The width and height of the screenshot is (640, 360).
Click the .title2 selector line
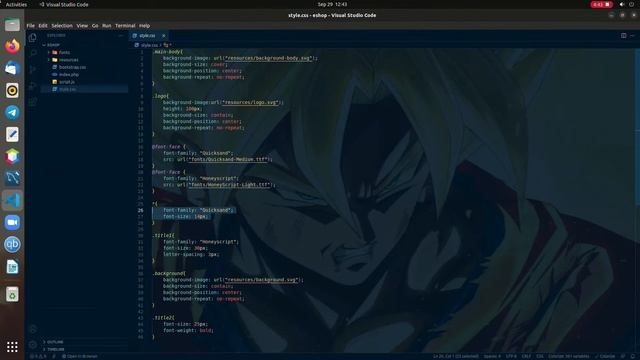(163, 318)
